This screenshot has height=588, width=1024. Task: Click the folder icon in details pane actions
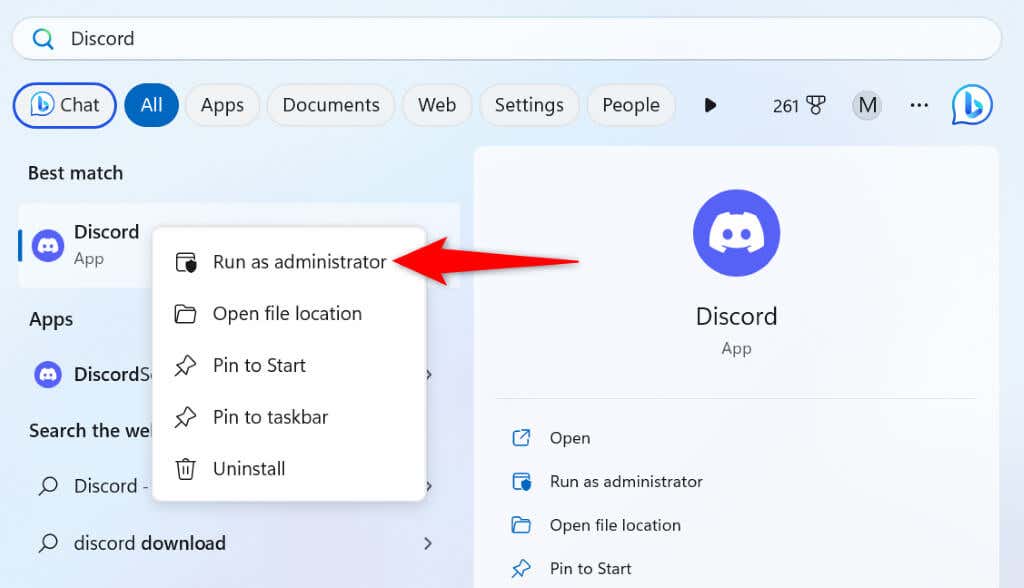[521, 525]
